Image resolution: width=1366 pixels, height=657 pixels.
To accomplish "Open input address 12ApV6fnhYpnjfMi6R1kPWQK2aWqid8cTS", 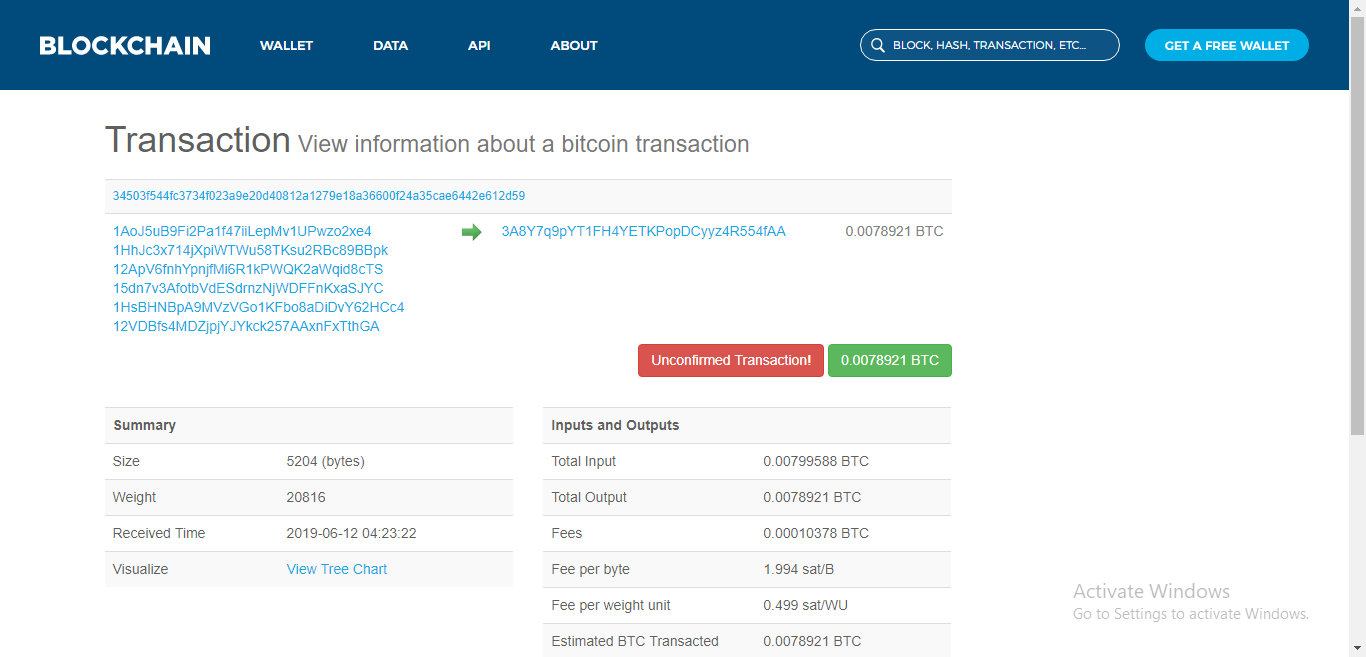I will [248, 269].
